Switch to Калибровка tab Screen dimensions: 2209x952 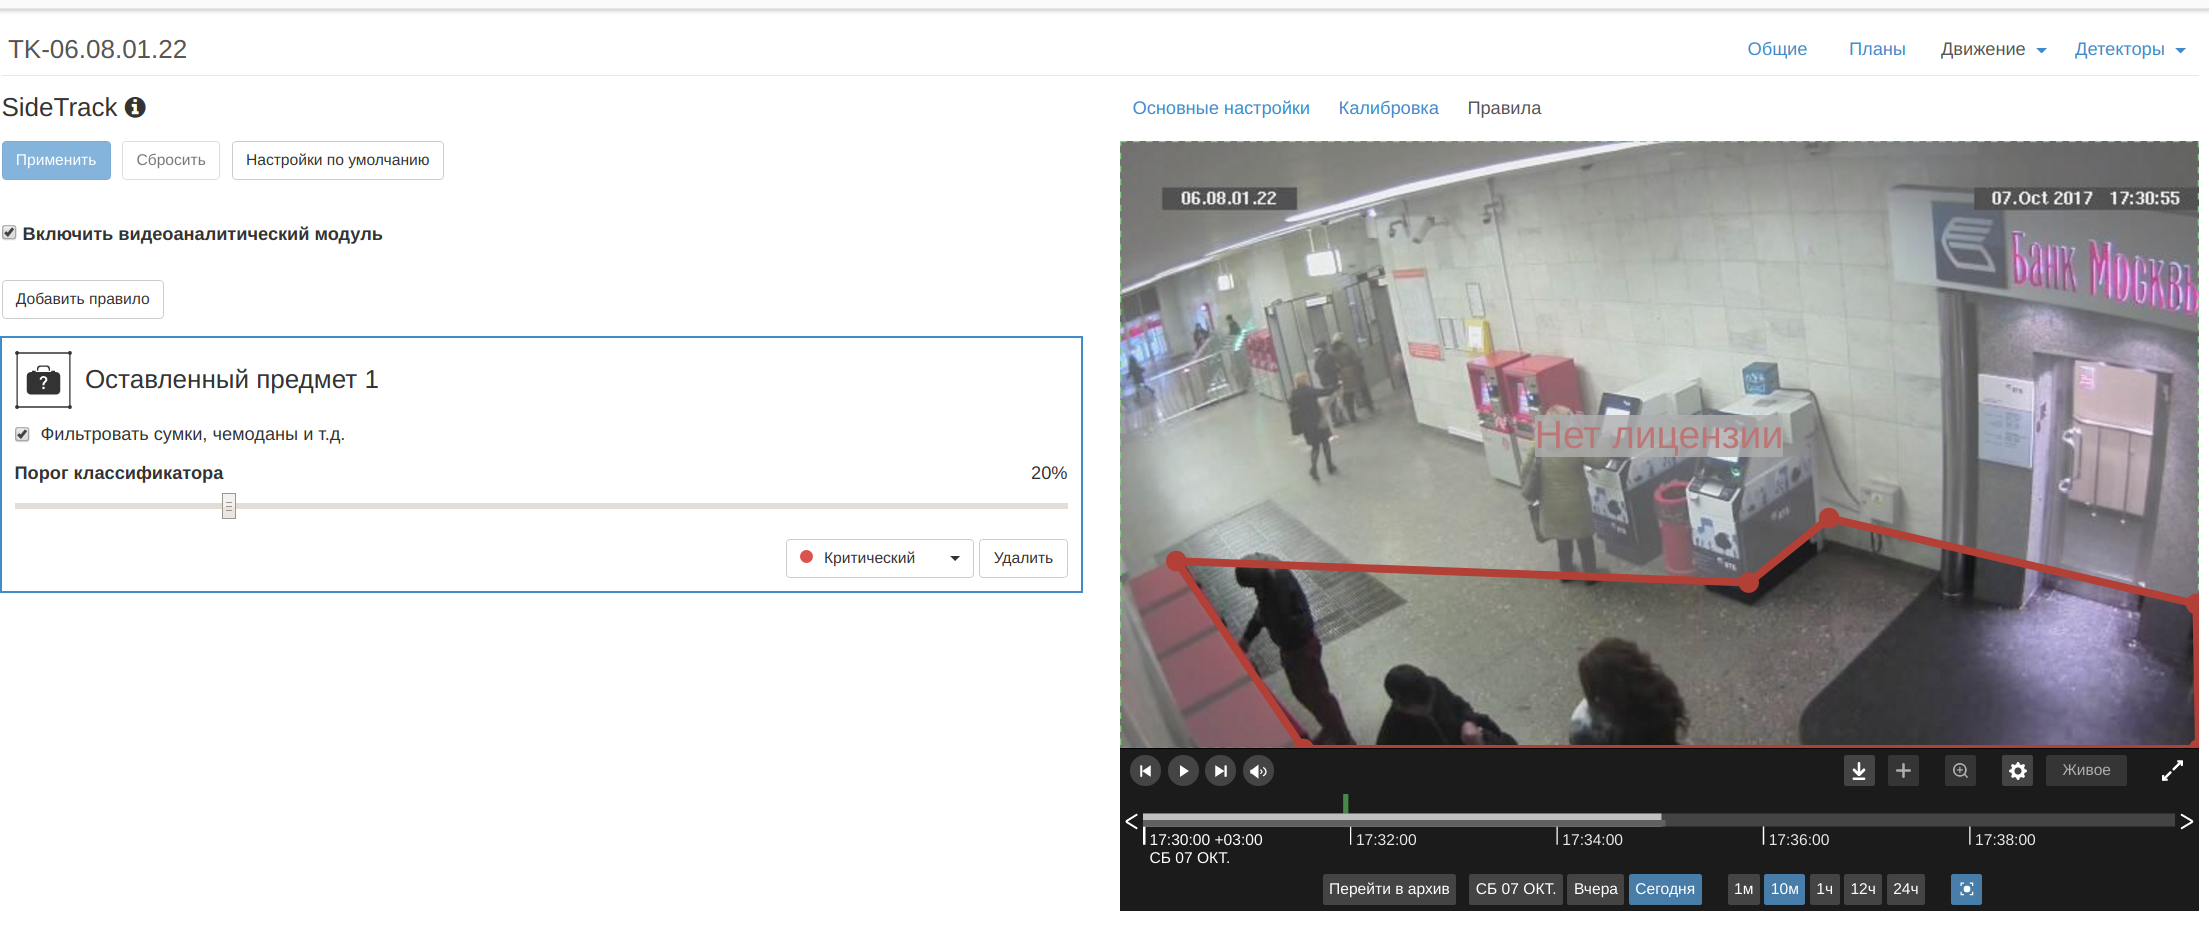[1388, 108]
